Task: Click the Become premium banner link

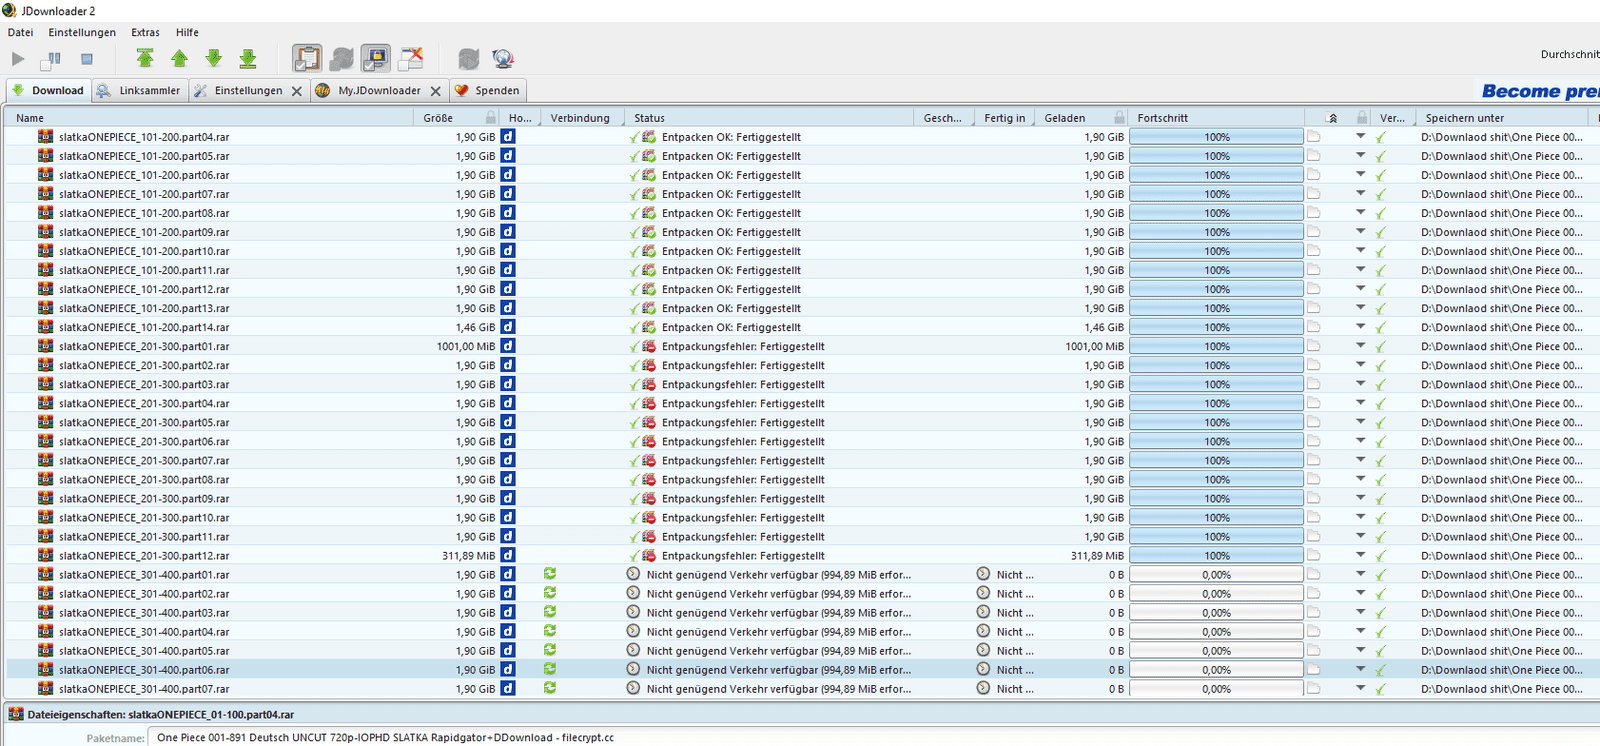Action: click(1540, 91)
